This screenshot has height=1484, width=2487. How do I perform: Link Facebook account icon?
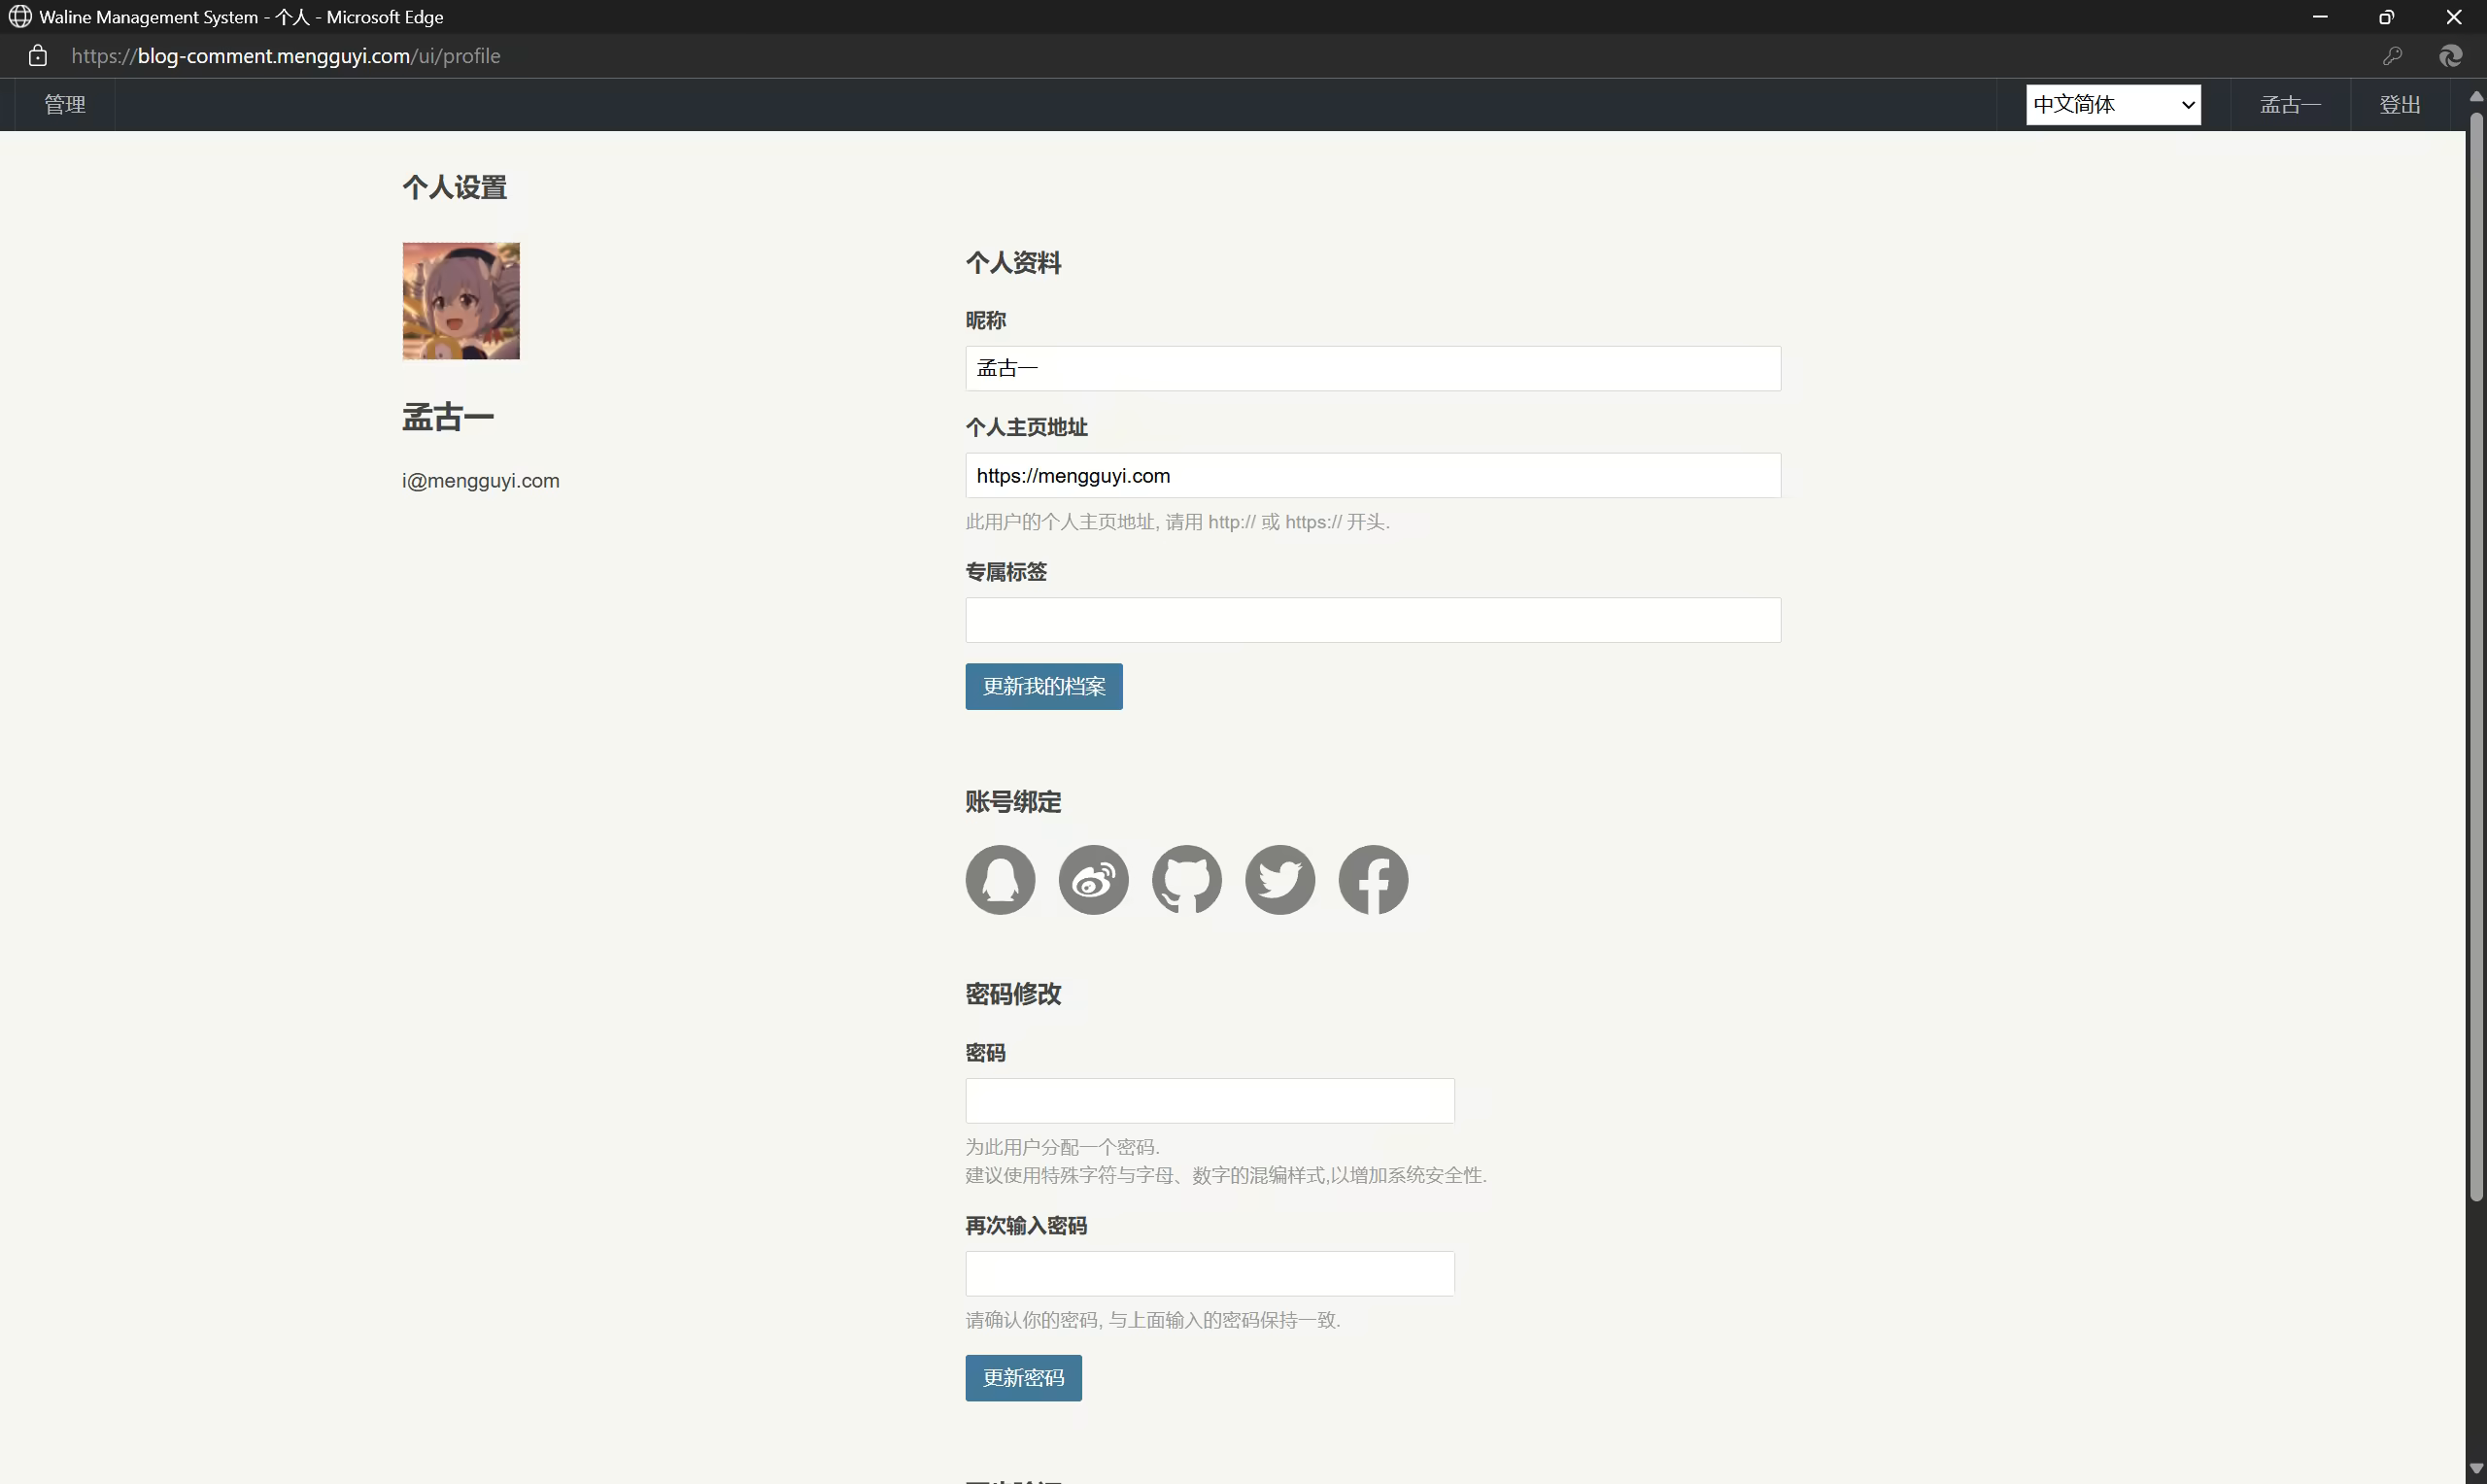coord(1373,880)
